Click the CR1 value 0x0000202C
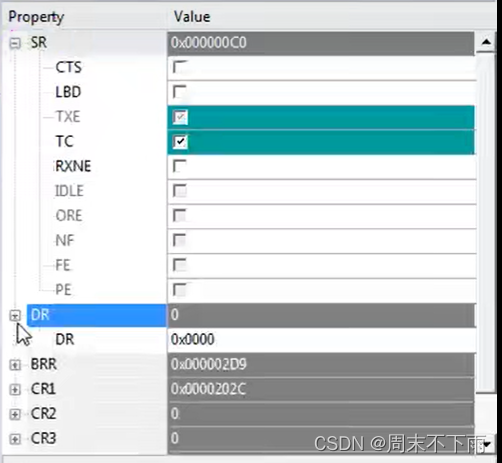 point(209,389)
